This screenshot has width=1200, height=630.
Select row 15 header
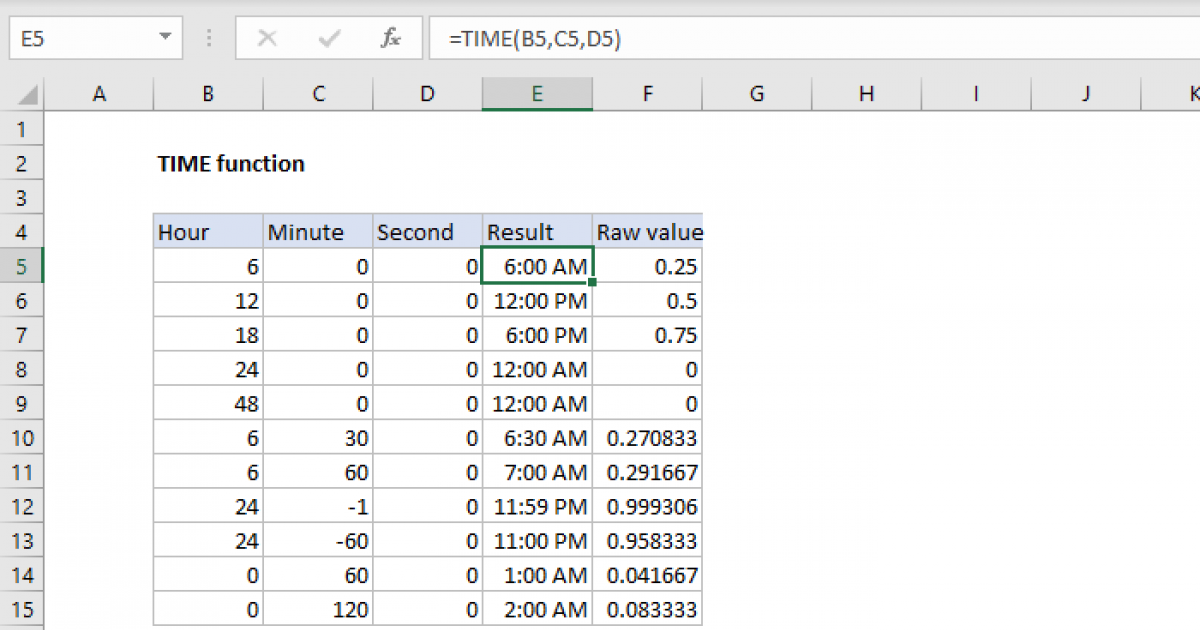point(22,609)
